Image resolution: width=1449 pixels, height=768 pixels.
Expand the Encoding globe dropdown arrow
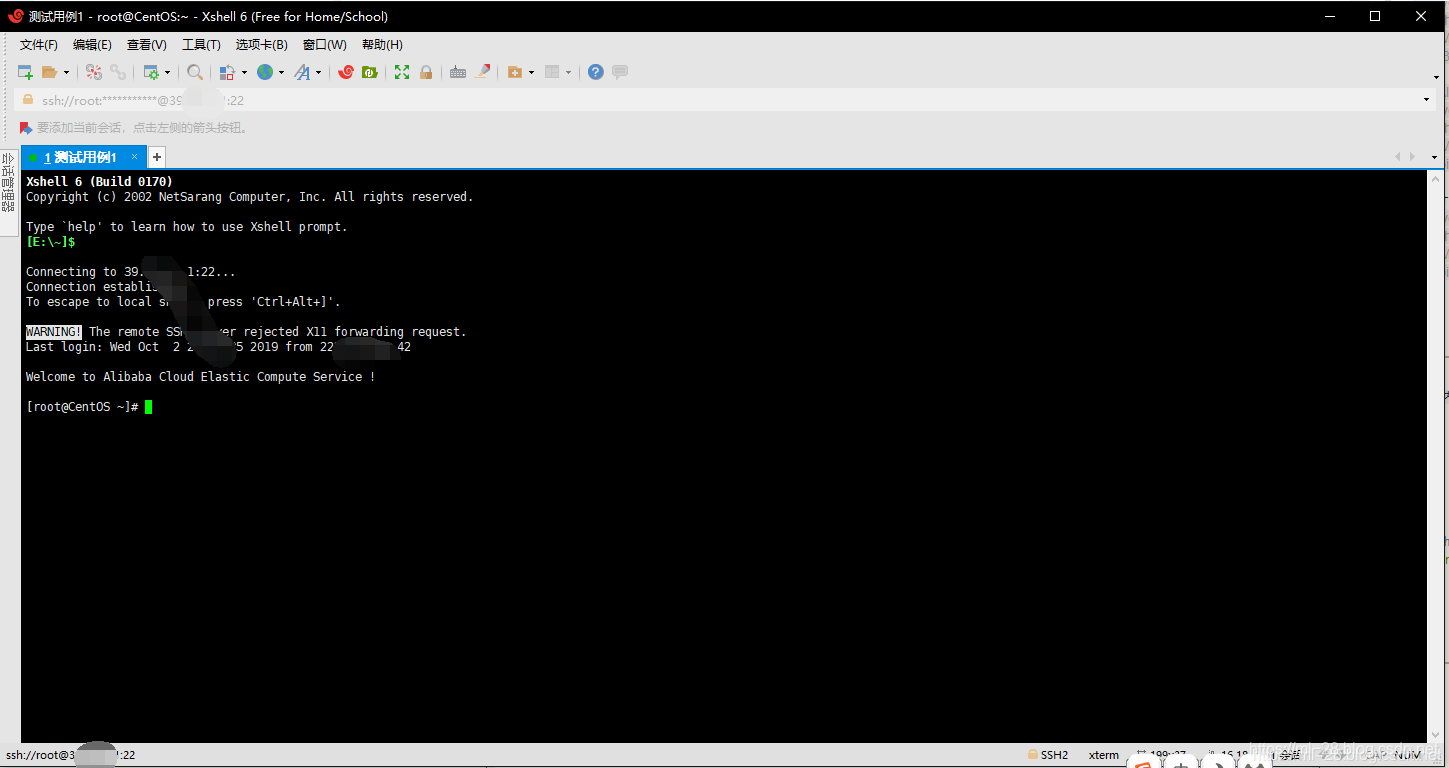coord(281,72)
